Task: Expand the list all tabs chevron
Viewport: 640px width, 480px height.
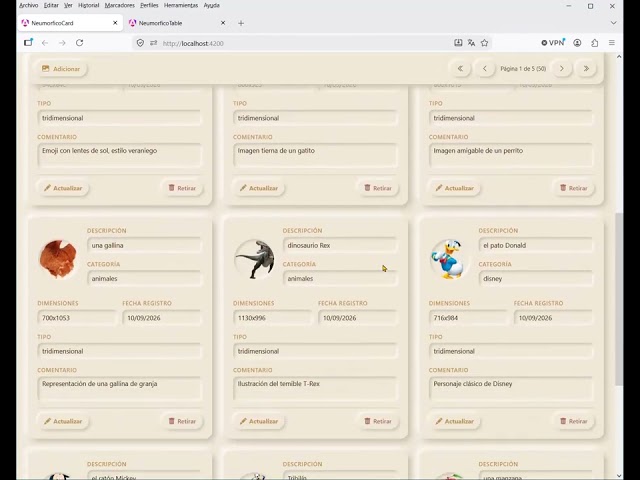Action: 613,23
